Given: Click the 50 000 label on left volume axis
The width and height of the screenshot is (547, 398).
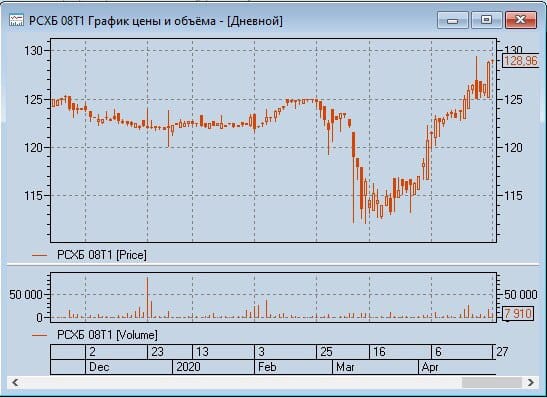Looking at the screenshot, I should (26, 295).
